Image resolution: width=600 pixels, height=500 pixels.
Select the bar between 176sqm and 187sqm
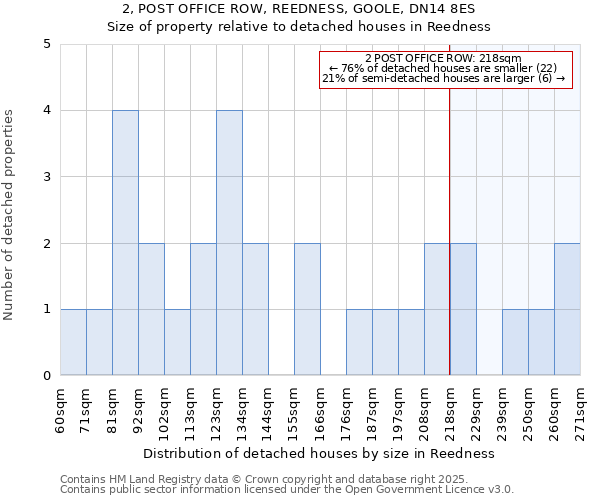(x=359, y=342)
